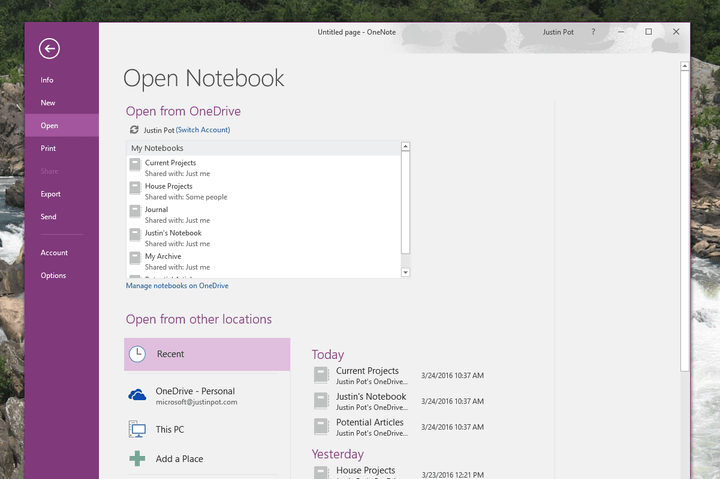Viewport: 720px width, 479px height.
Task: Browse notebooks on This PC
Action: (x=207, y=429)
